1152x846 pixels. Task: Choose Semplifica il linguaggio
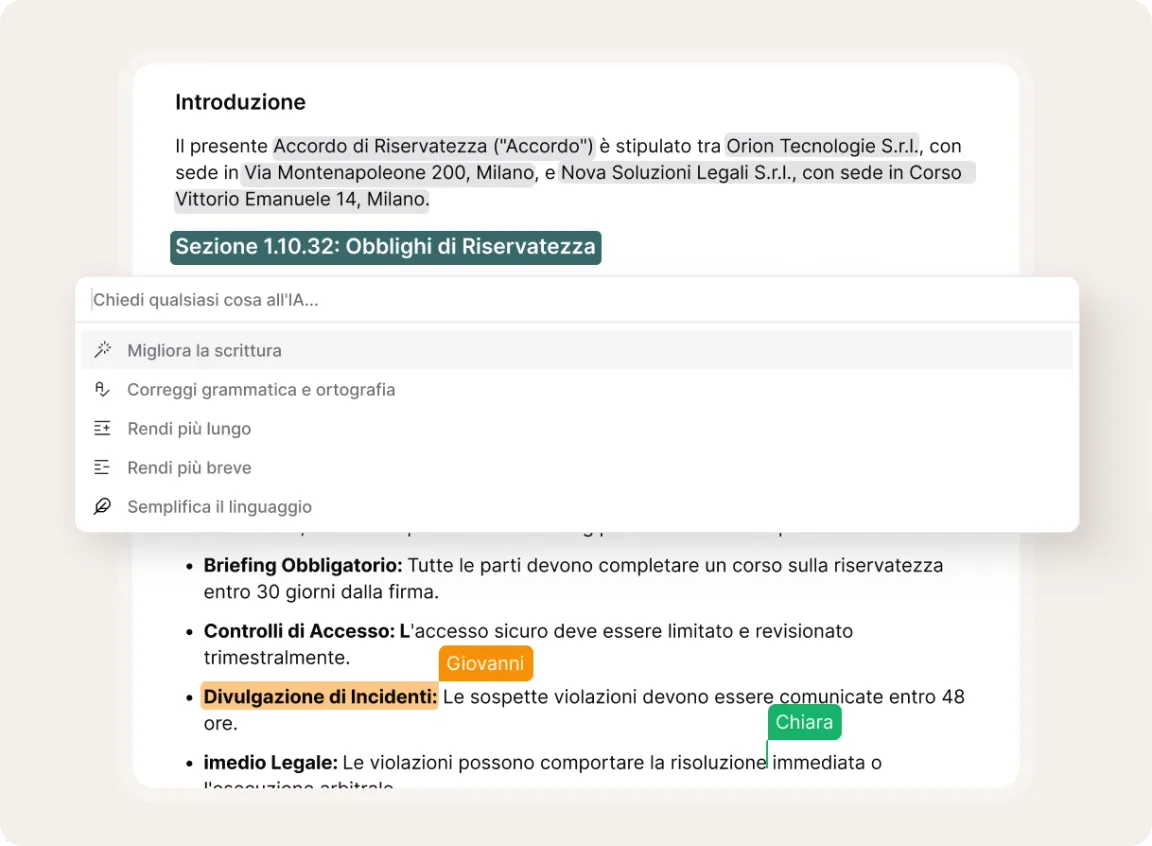point(219,507)
